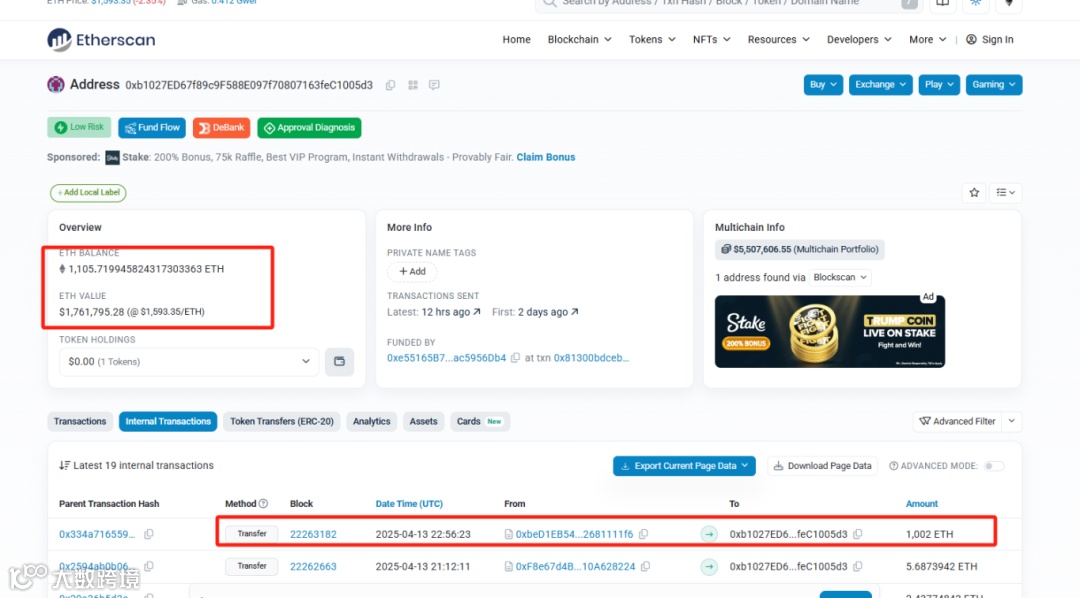Screen dimensions: 1080x598
Task: Open the Token Transfers (ERC-20) tab
Action: coord(282,422)
